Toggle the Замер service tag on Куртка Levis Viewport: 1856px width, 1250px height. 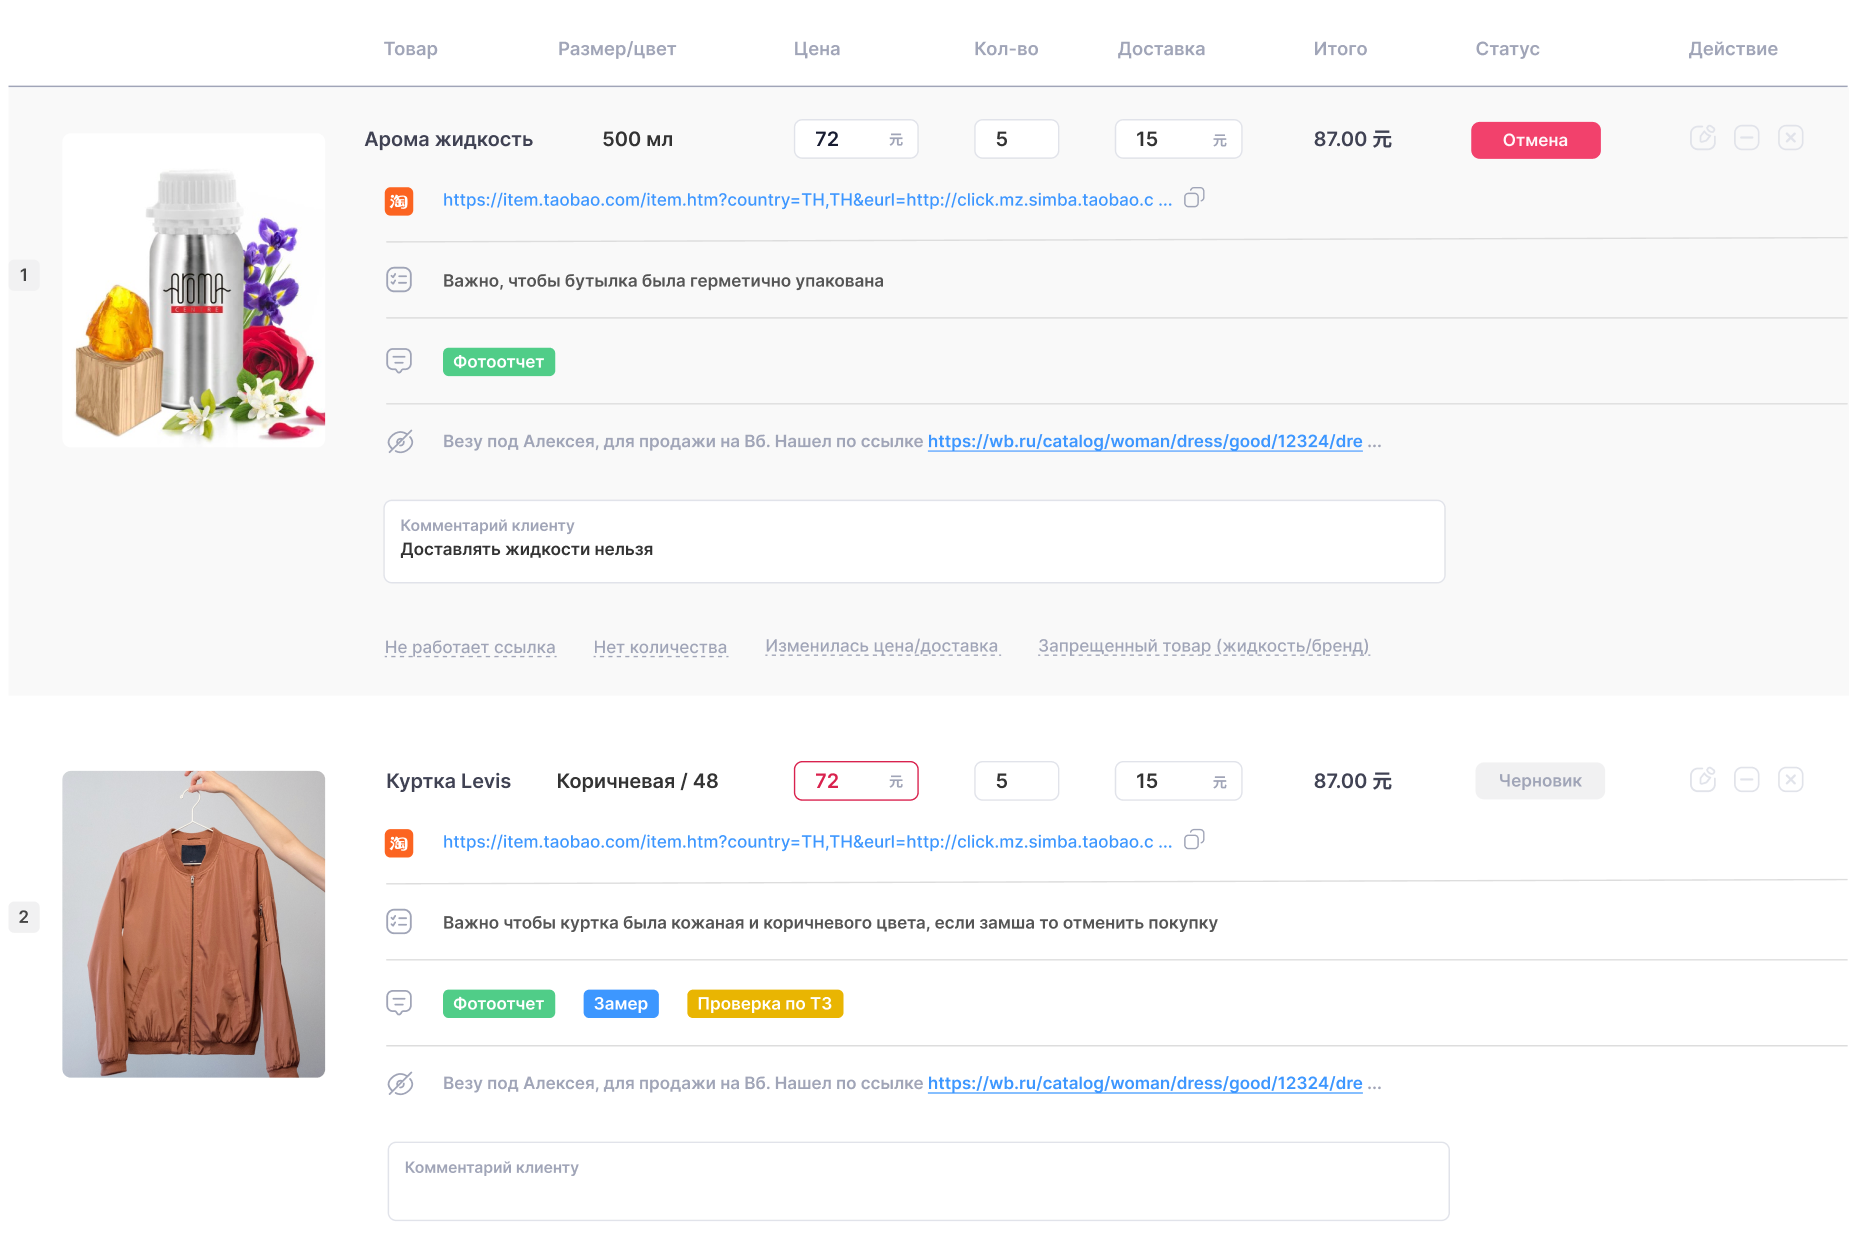(620, 1004)
